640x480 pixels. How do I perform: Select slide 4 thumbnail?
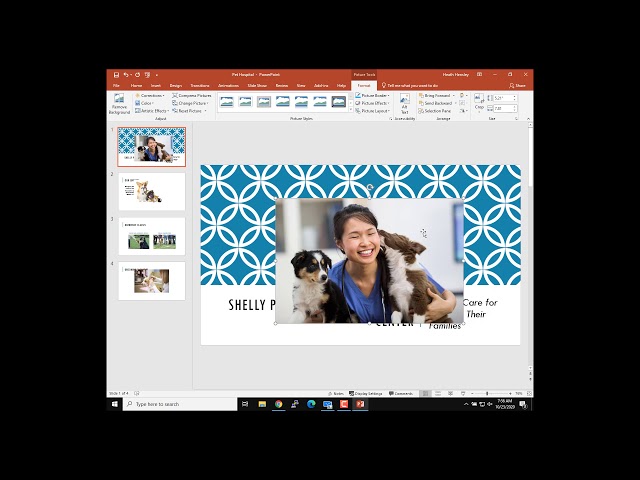(151, 281)
